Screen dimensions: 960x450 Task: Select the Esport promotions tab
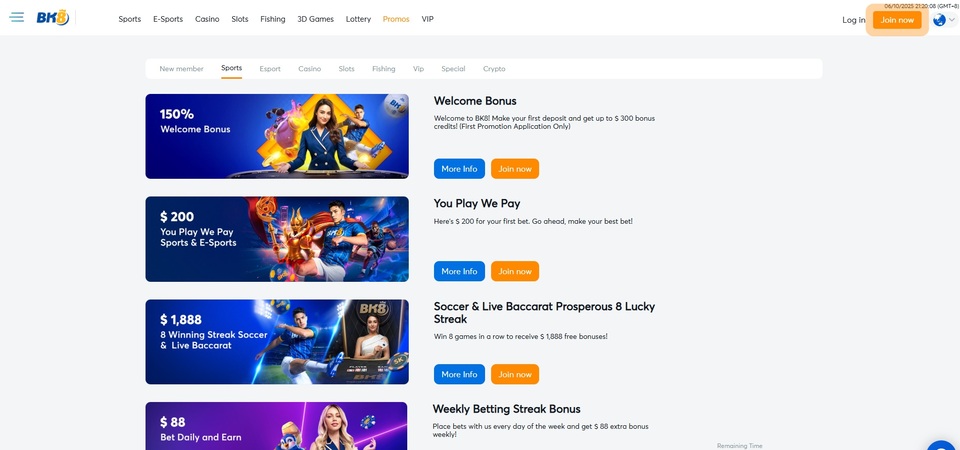coord(270,69)
